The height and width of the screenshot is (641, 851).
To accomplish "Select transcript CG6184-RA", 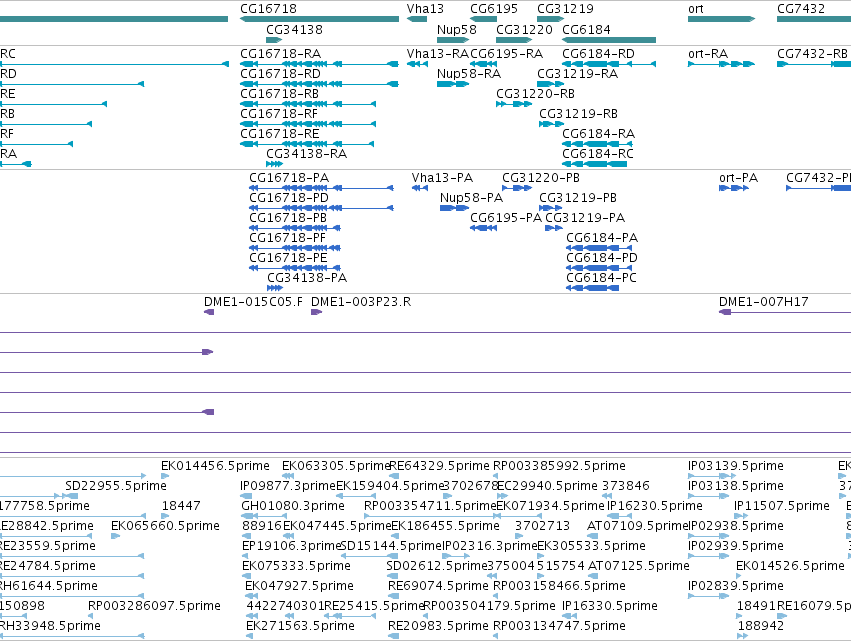I will pos(598,134).
